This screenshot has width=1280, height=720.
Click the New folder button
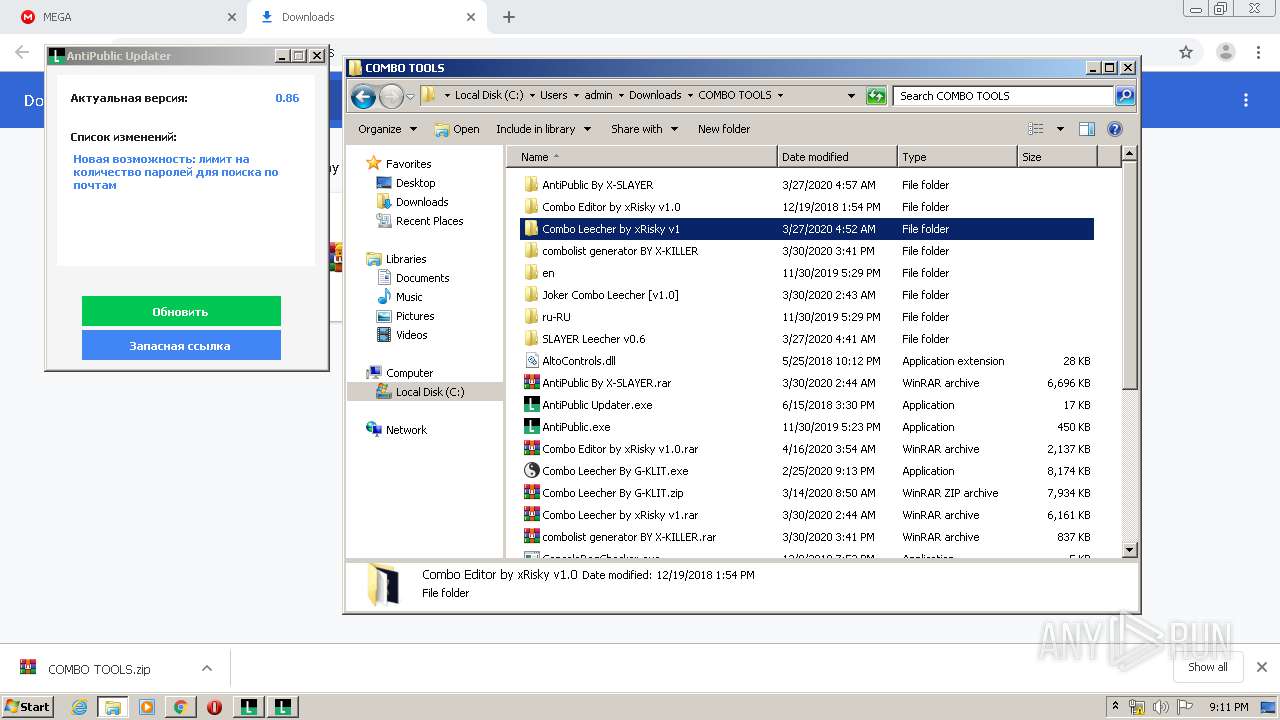click(724, 129)
